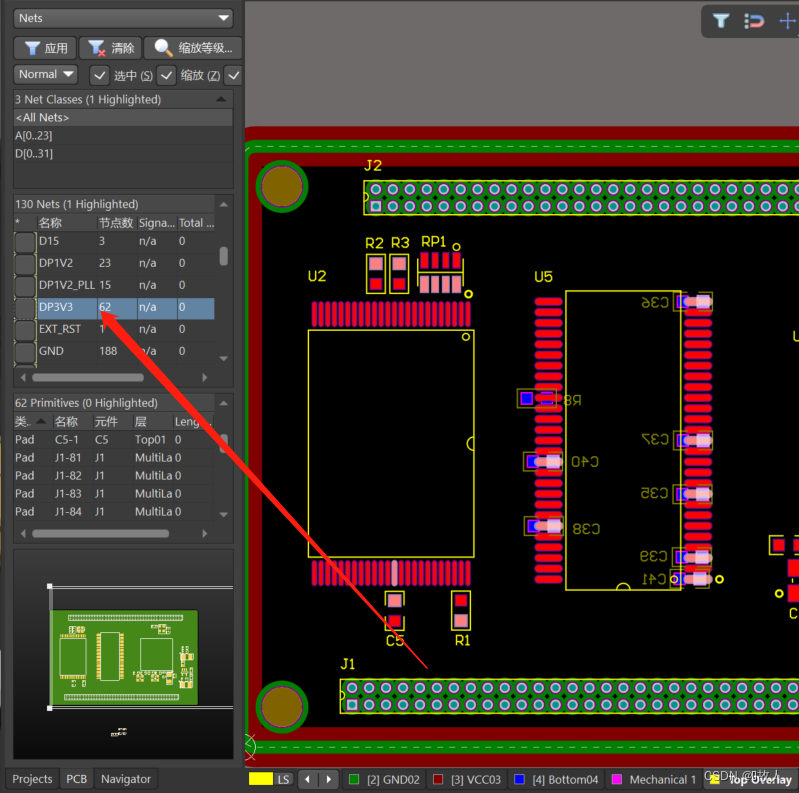Click nets list horizontal scroll left arrow

point(23,378)
